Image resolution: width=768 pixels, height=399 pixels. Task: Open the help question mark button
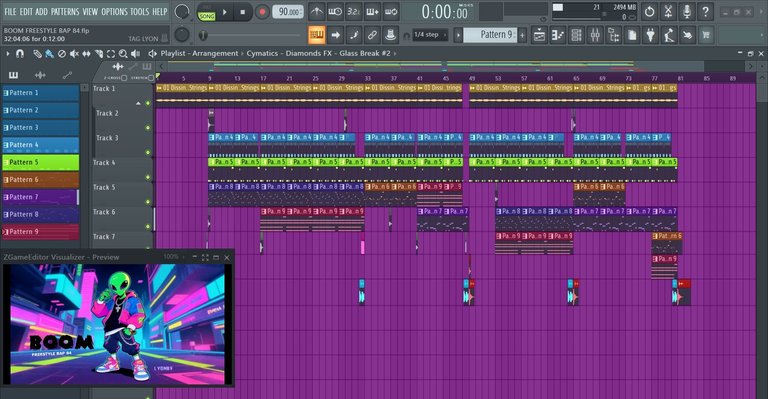(705, 12)
